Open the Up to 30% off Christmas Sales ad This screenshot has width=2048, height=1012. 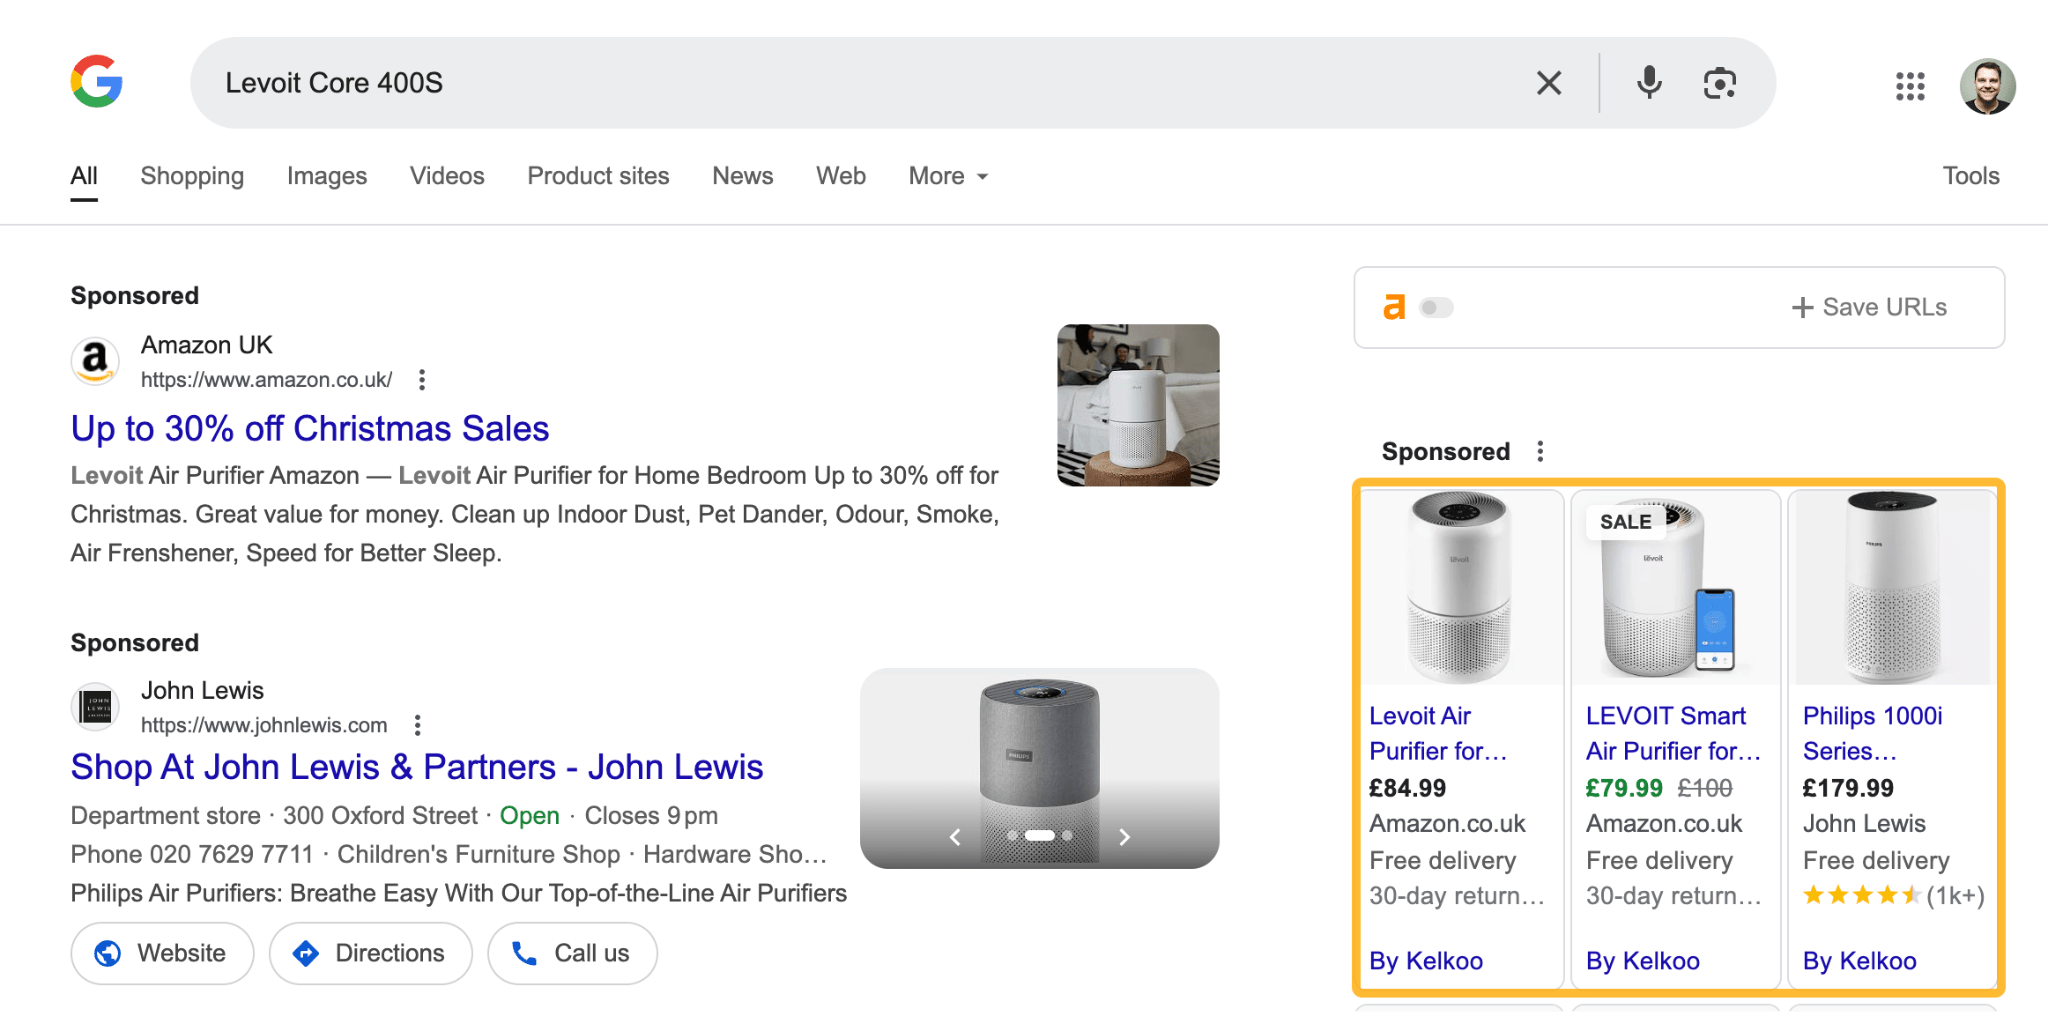(309, 428)
